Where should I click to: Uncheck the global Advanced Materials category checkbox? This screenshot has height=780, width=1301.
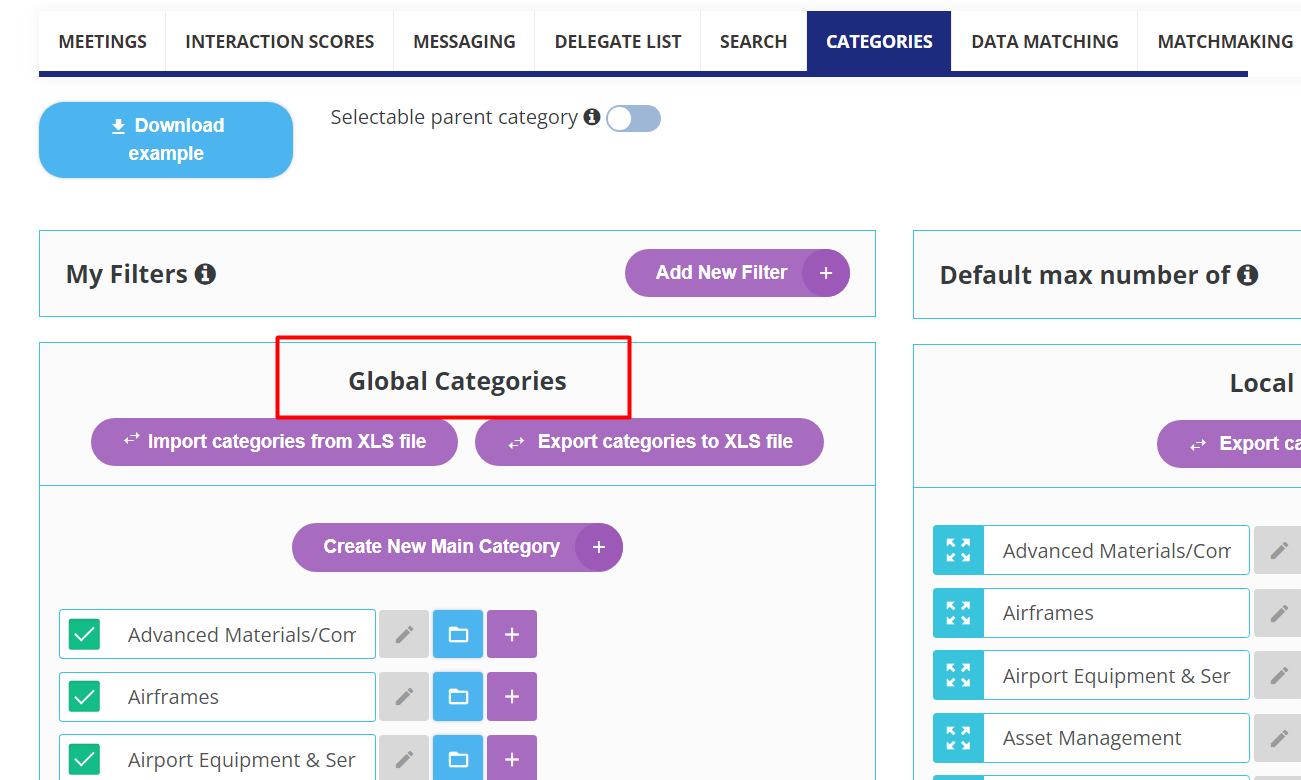[x=84, y=635]
